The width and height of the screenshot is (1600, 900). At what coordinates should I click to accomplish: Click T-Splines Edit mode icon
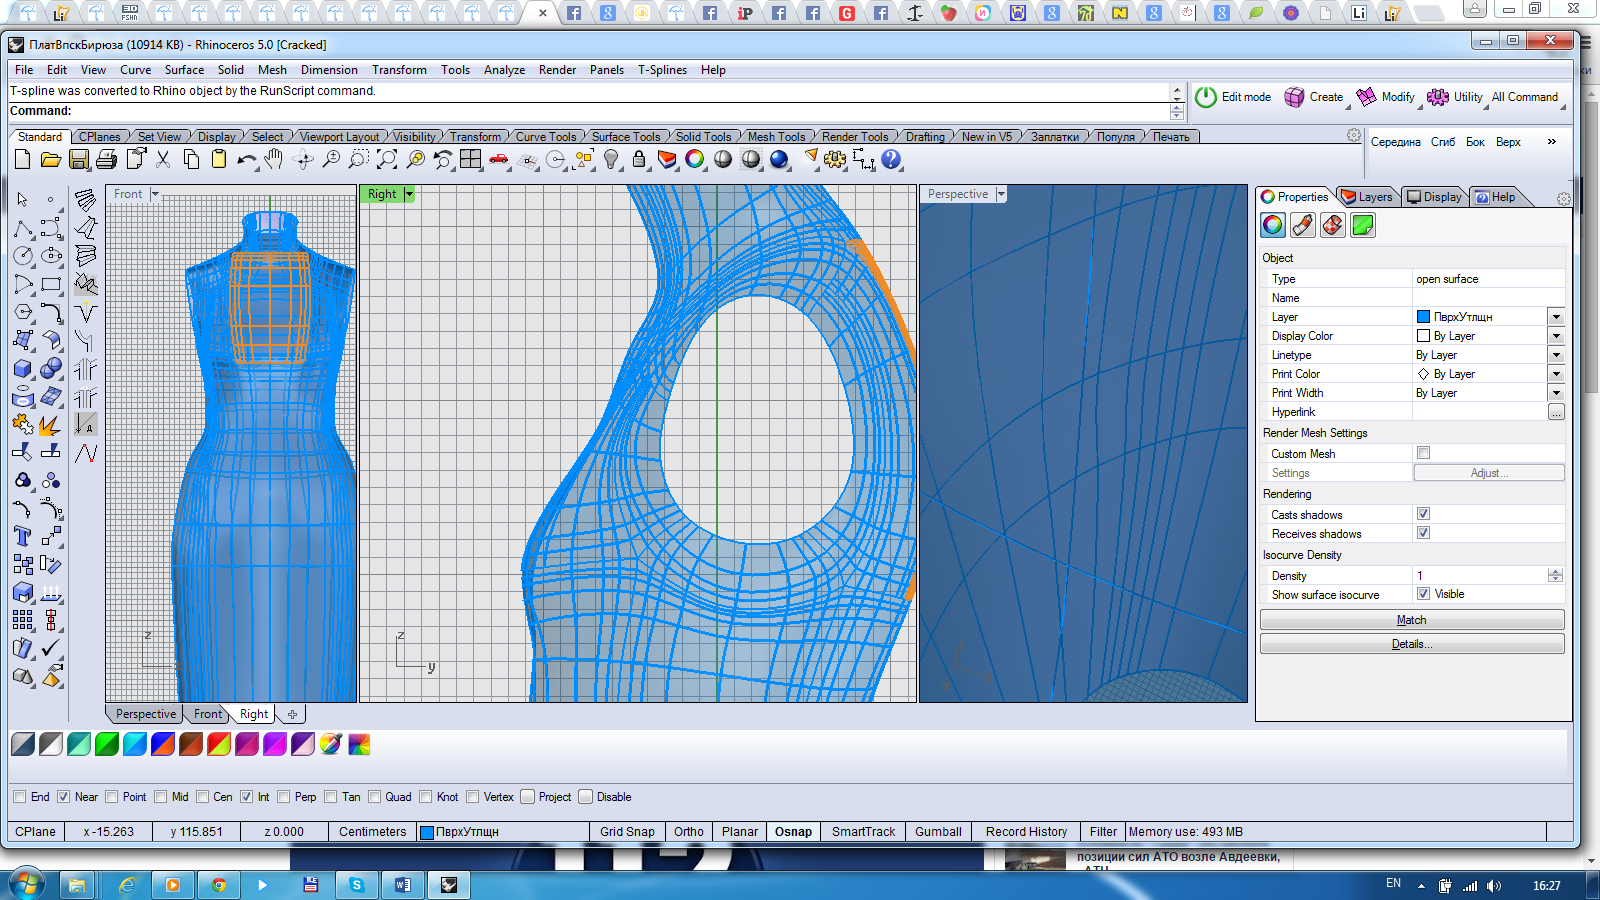click(x=1206, y=97)
